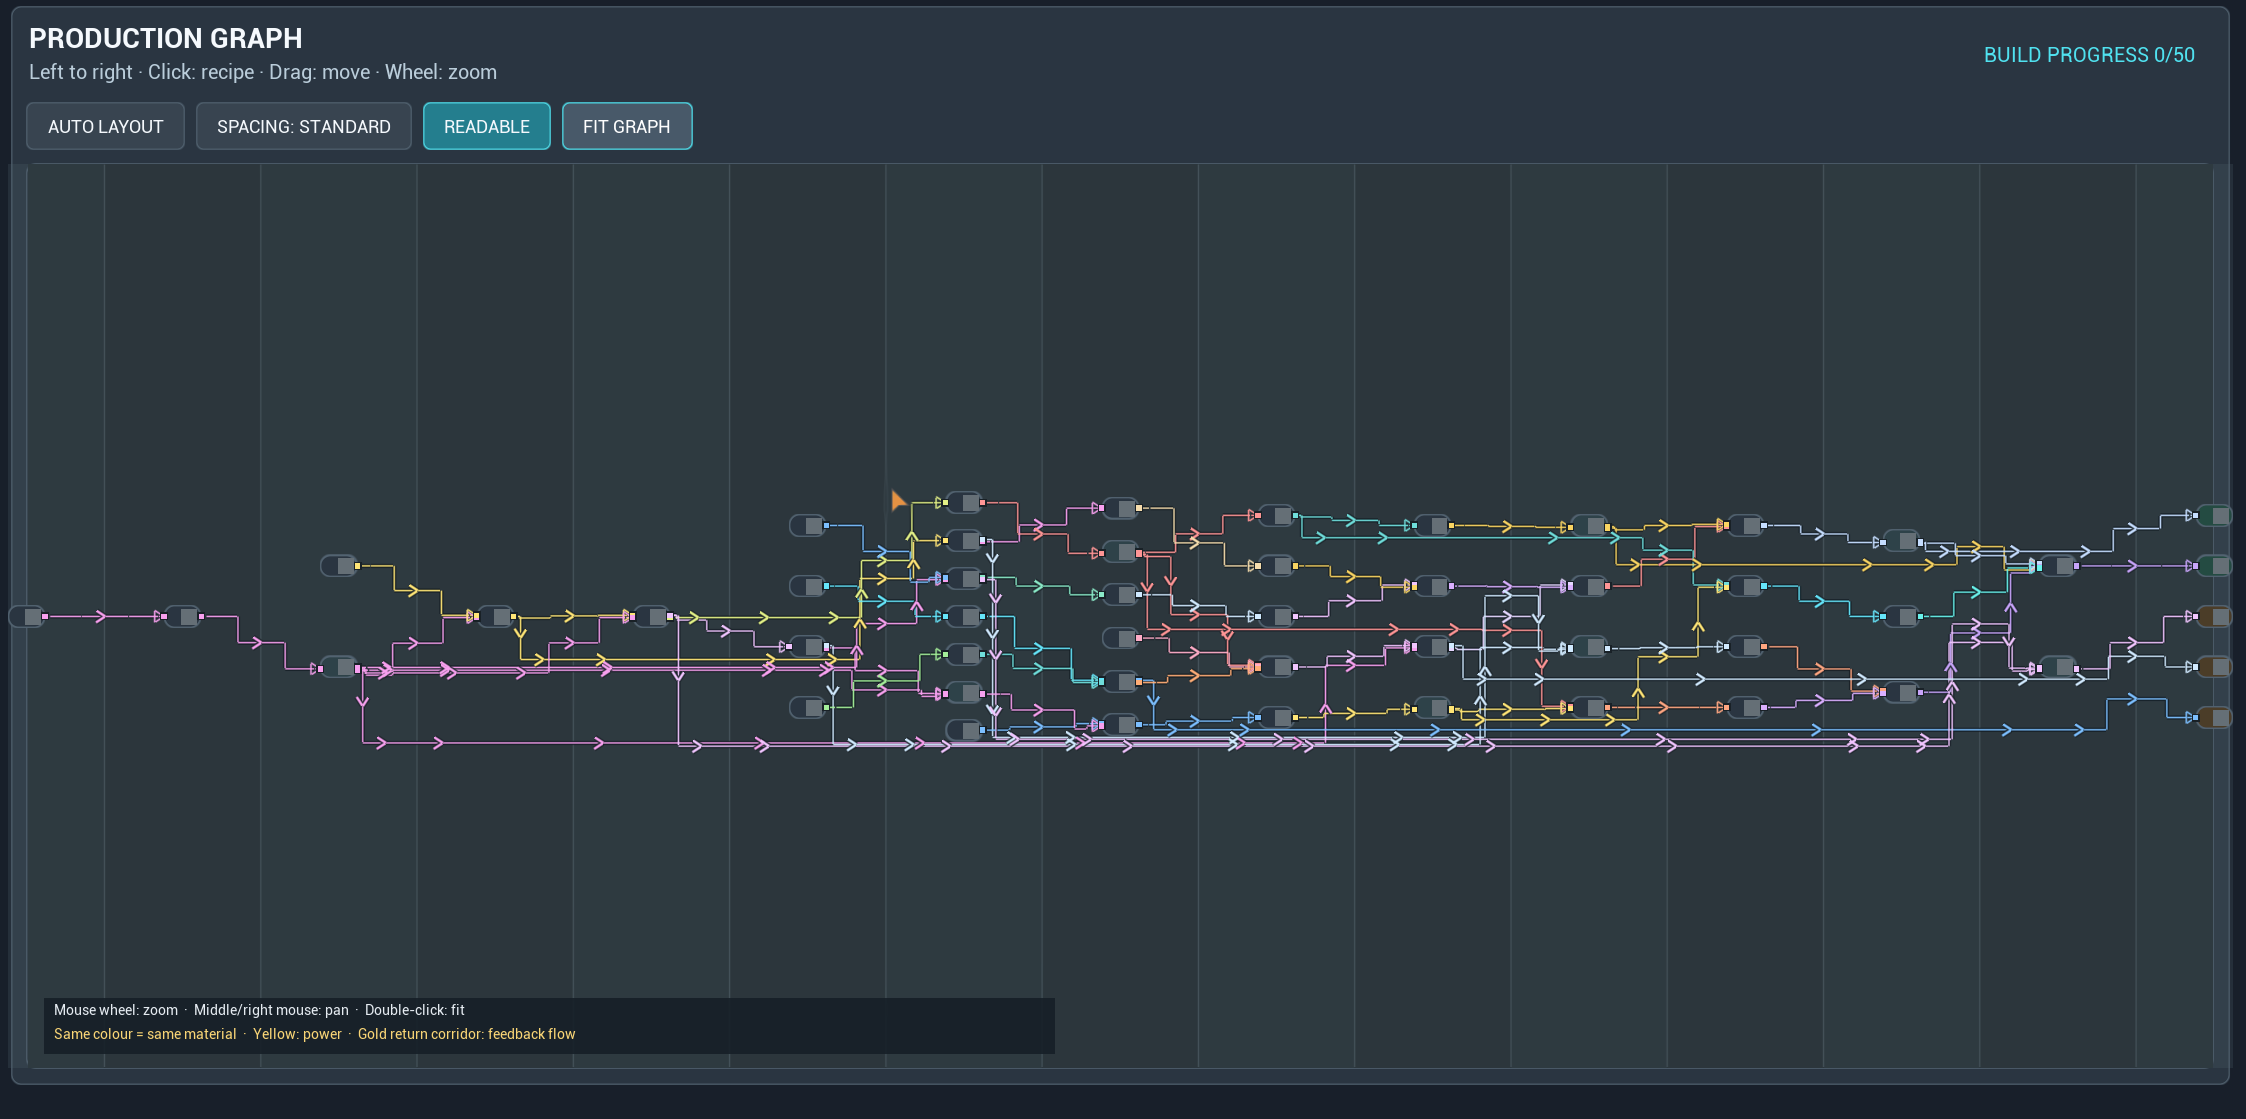
Task: Open the topmost node with yellow input and red output
Action: (x=964, y=502)
